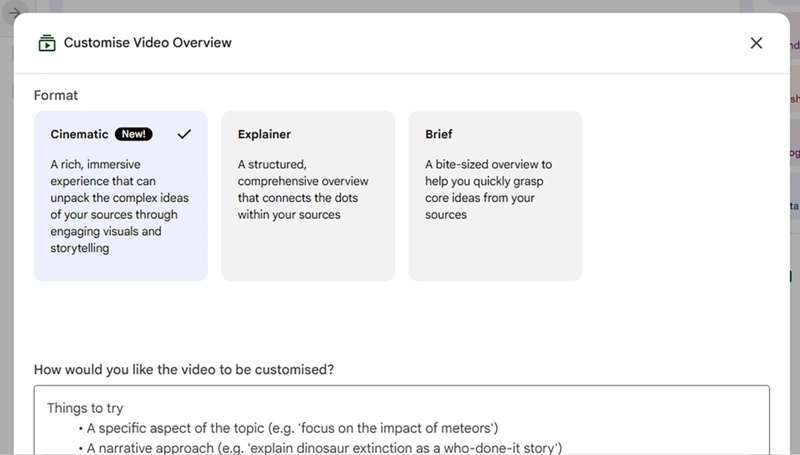Click the 'Explainer' heading text
The image size is (800, 455).
264,134
